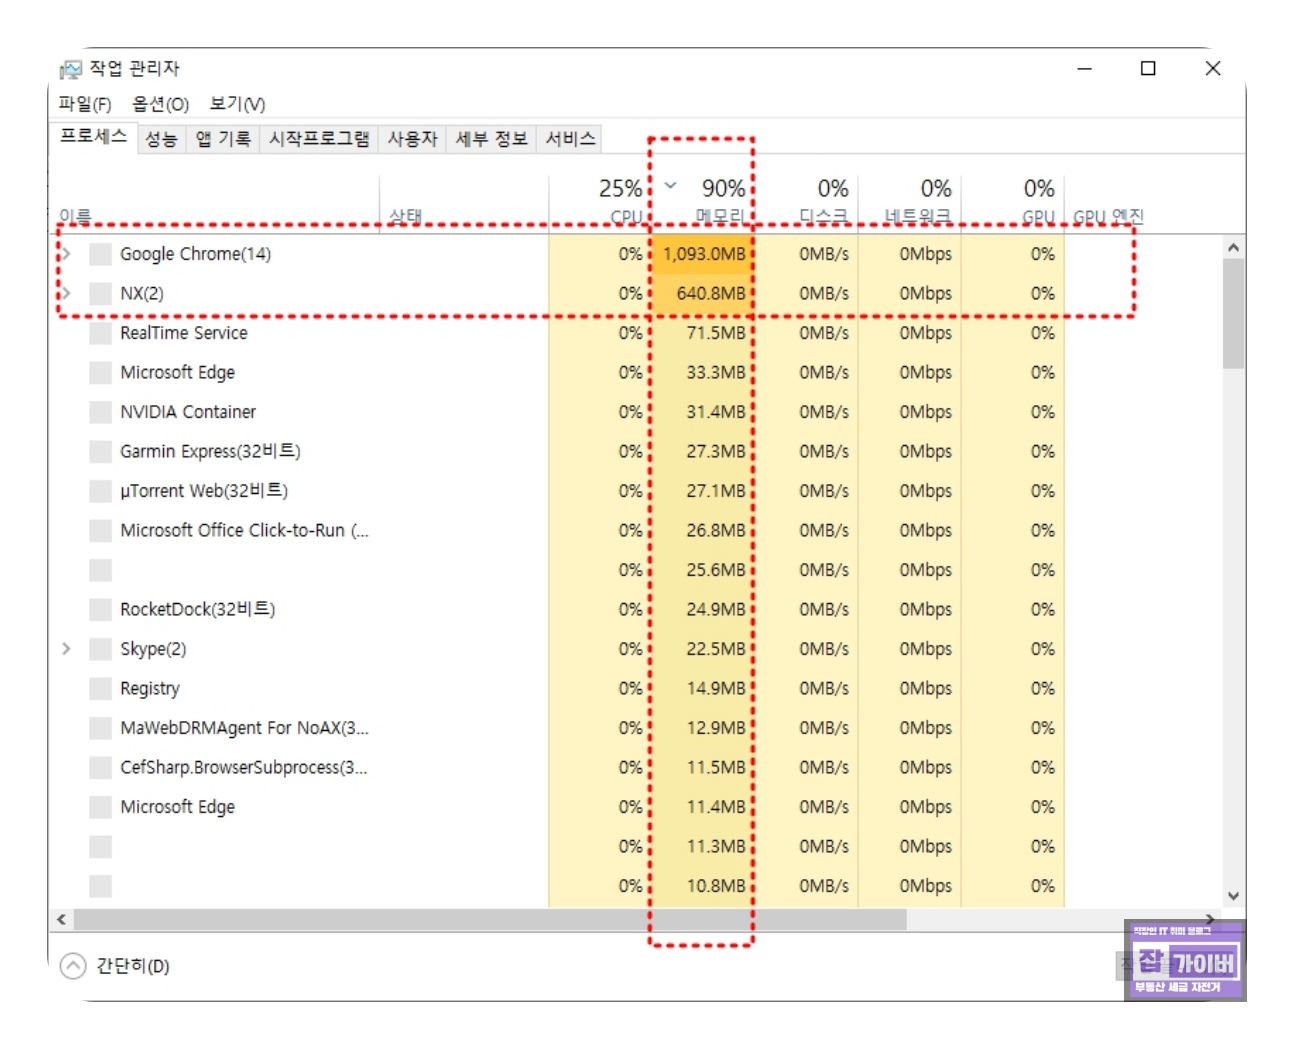The height and width of the screenshot is (1049, 1294).
Task: Expand the Google Chrome(14) process group
Action: click(x=67, y=254)
